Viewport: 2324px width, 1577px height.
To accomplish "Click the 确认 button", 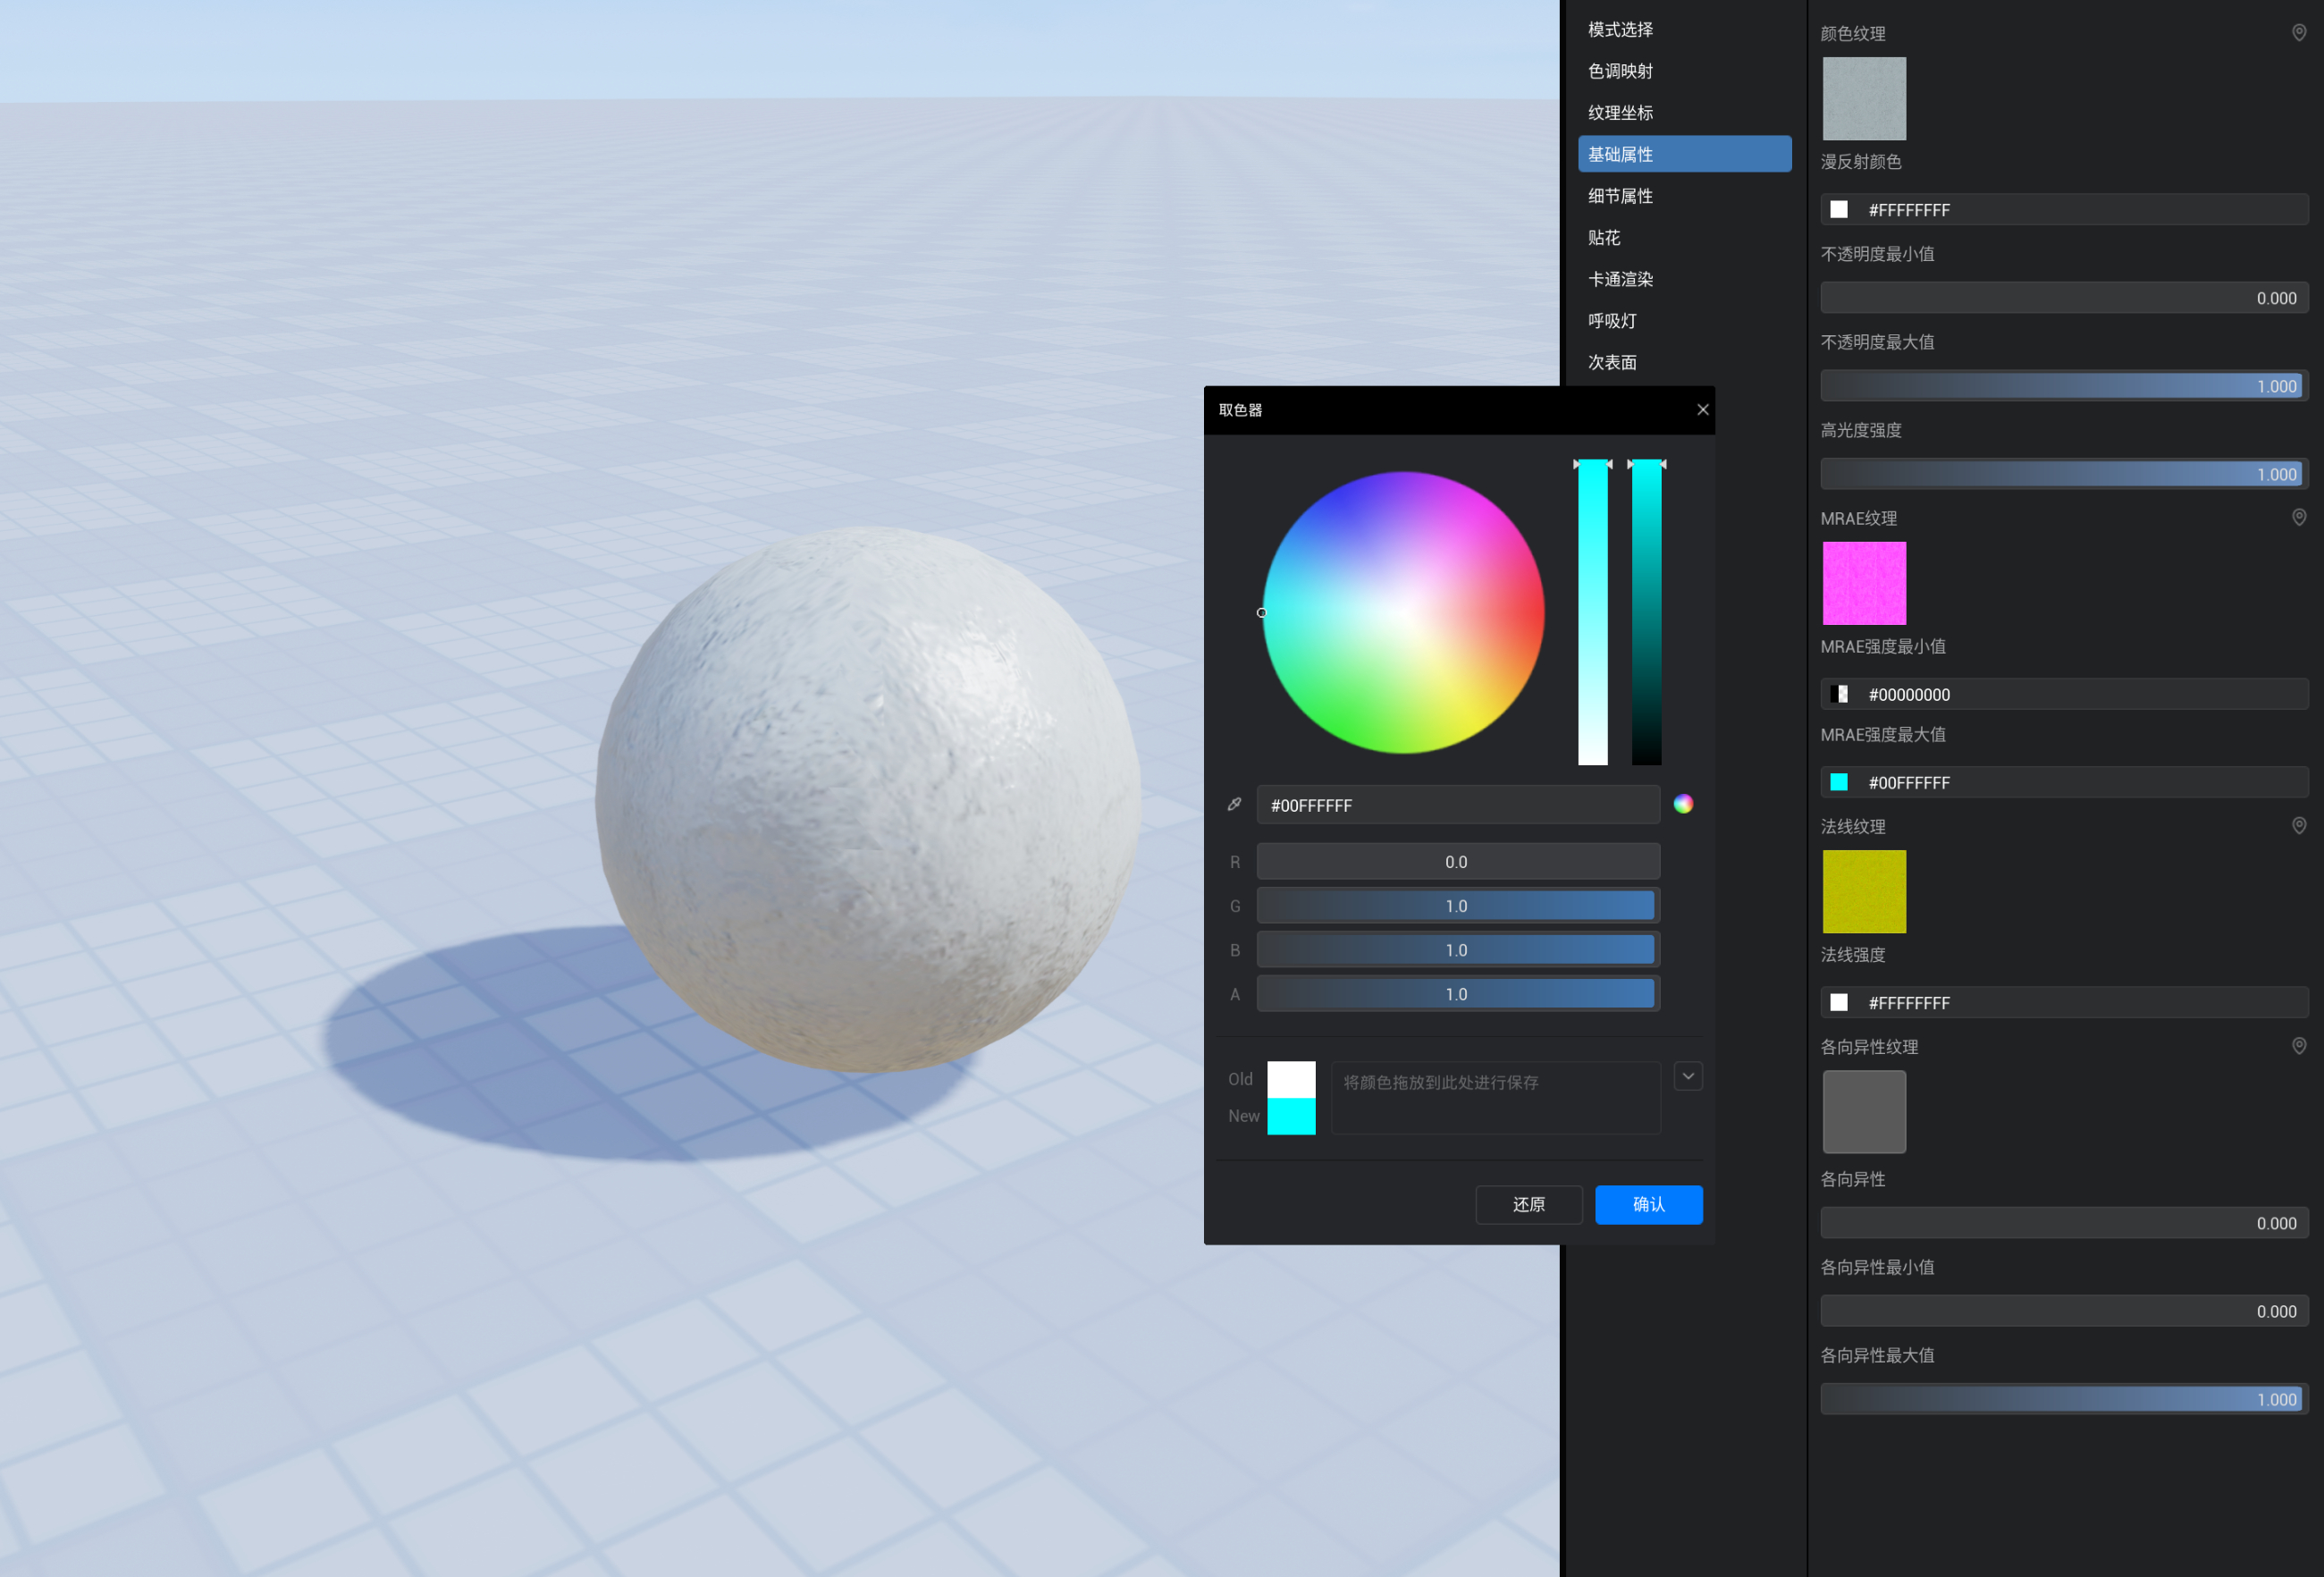I will (1648, 1204).
